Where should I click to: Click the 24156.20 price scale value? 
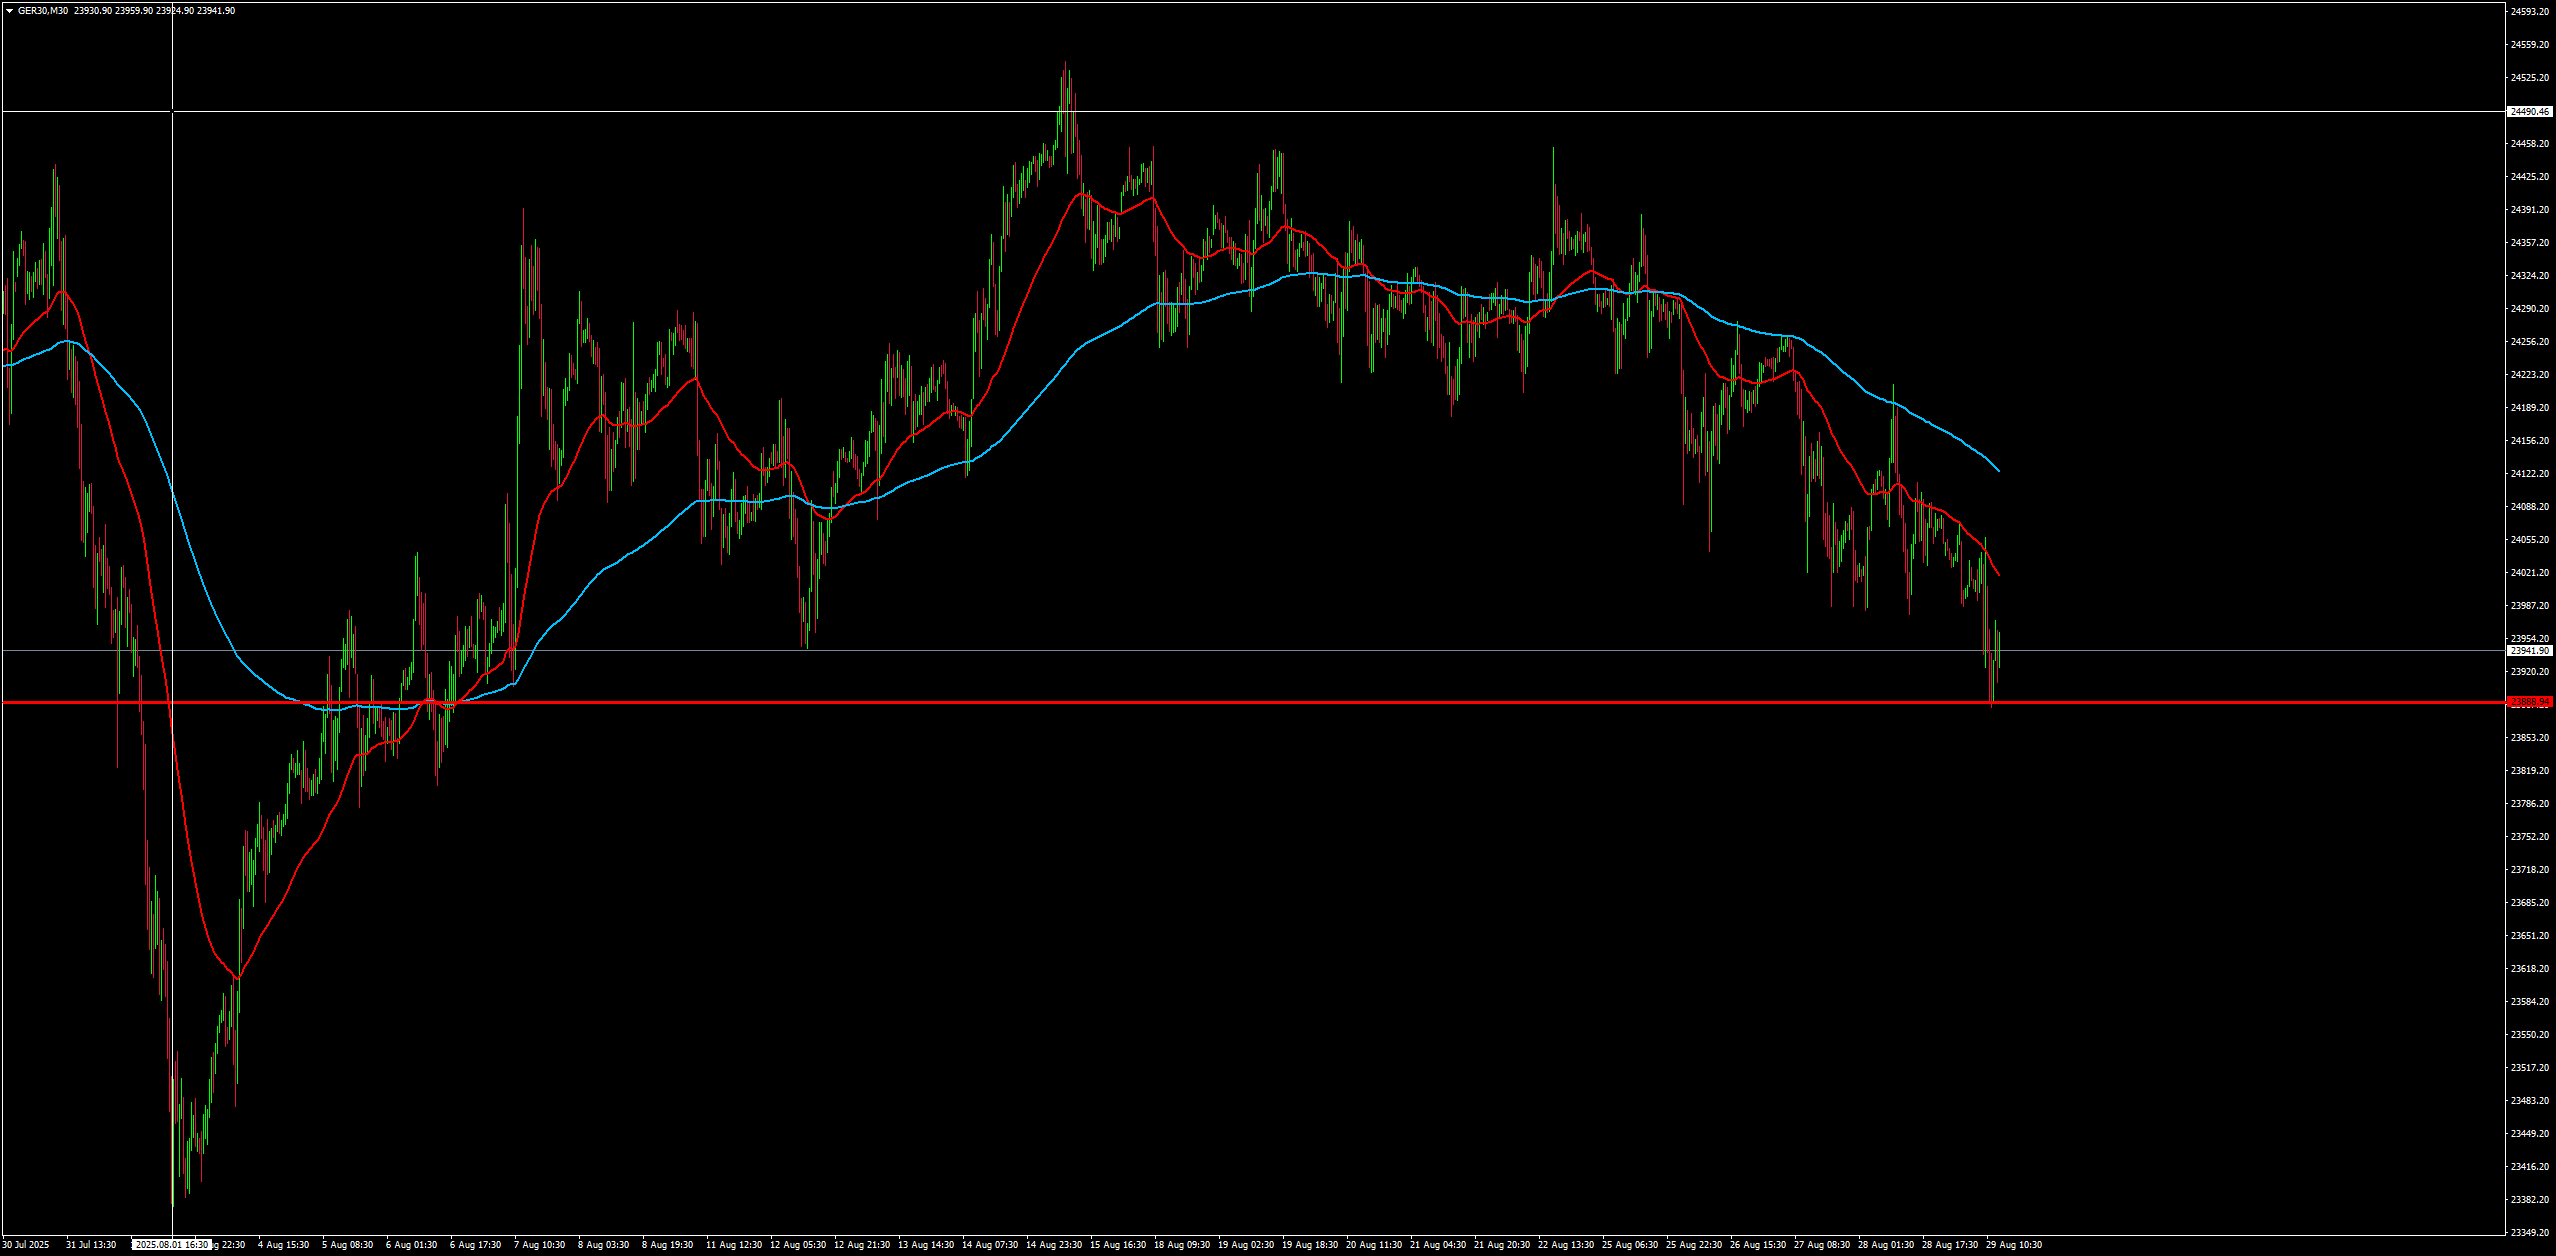point(2530,441)
